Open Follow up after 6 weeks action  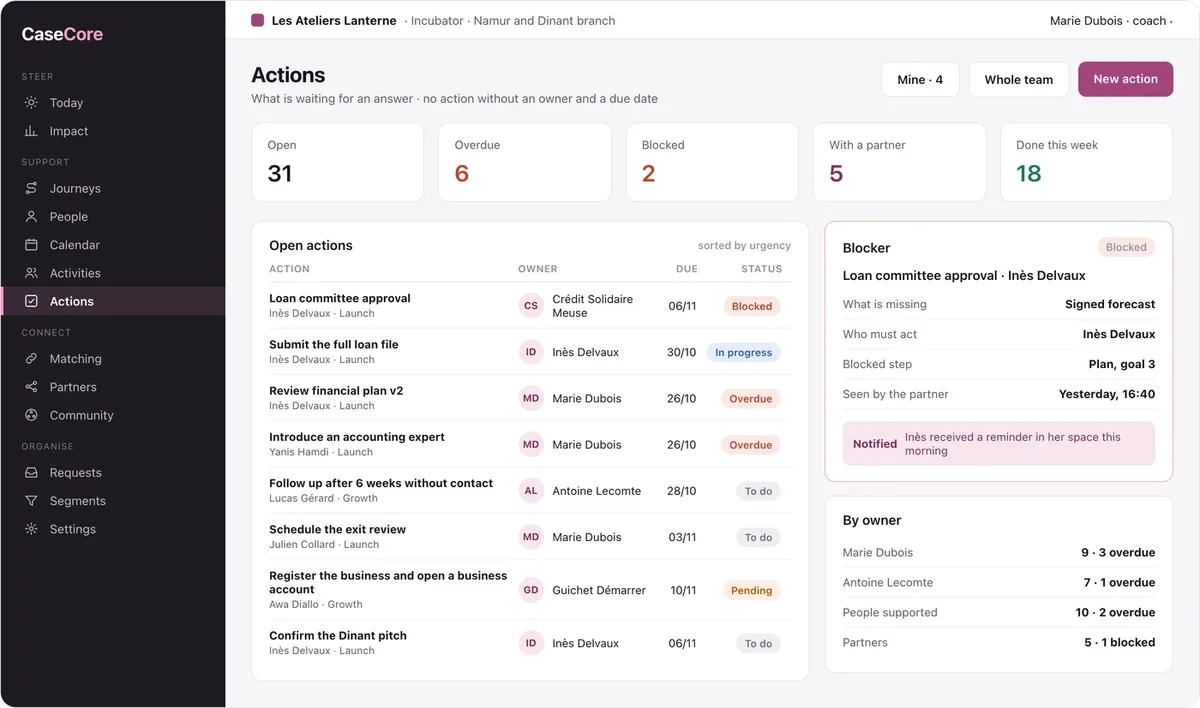coord(529,491)
